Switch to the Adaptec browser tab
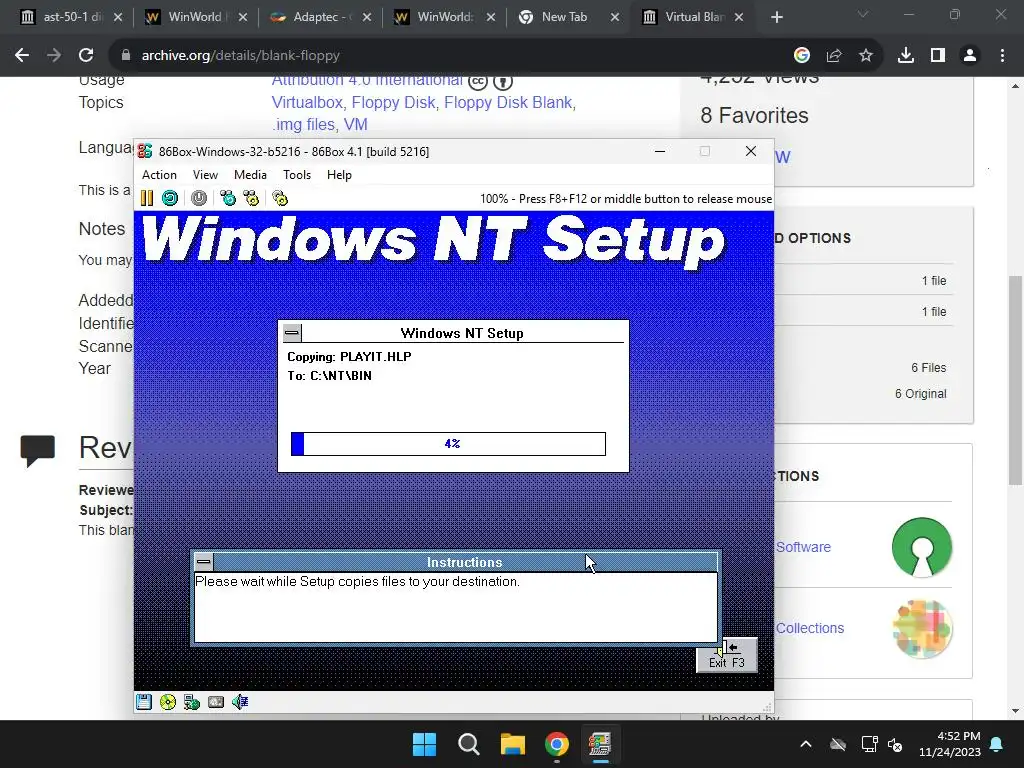The width and height of the screenshot is (1024, 768). (x=321, y=17)
